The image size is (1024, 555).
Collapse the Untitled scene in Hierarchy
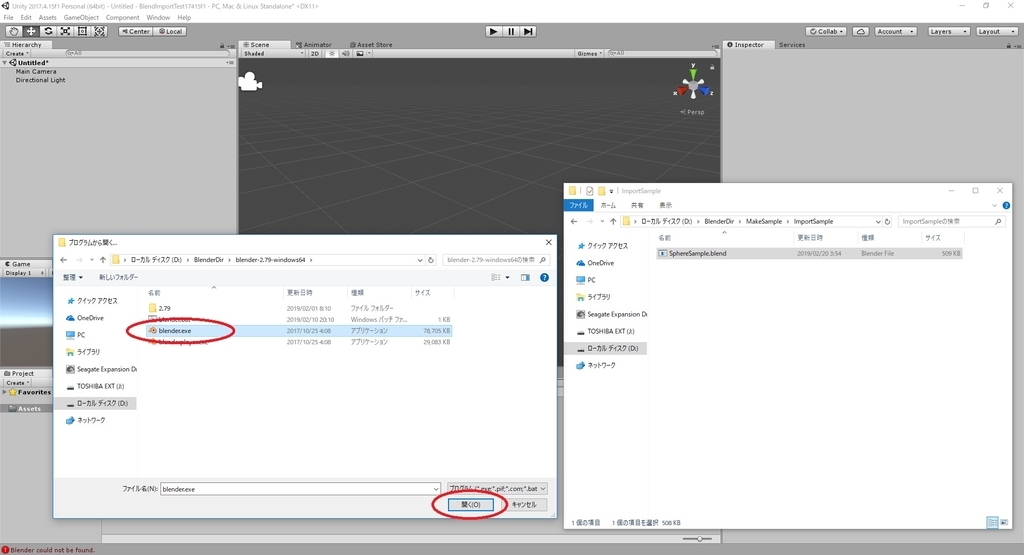pos(5,63)
